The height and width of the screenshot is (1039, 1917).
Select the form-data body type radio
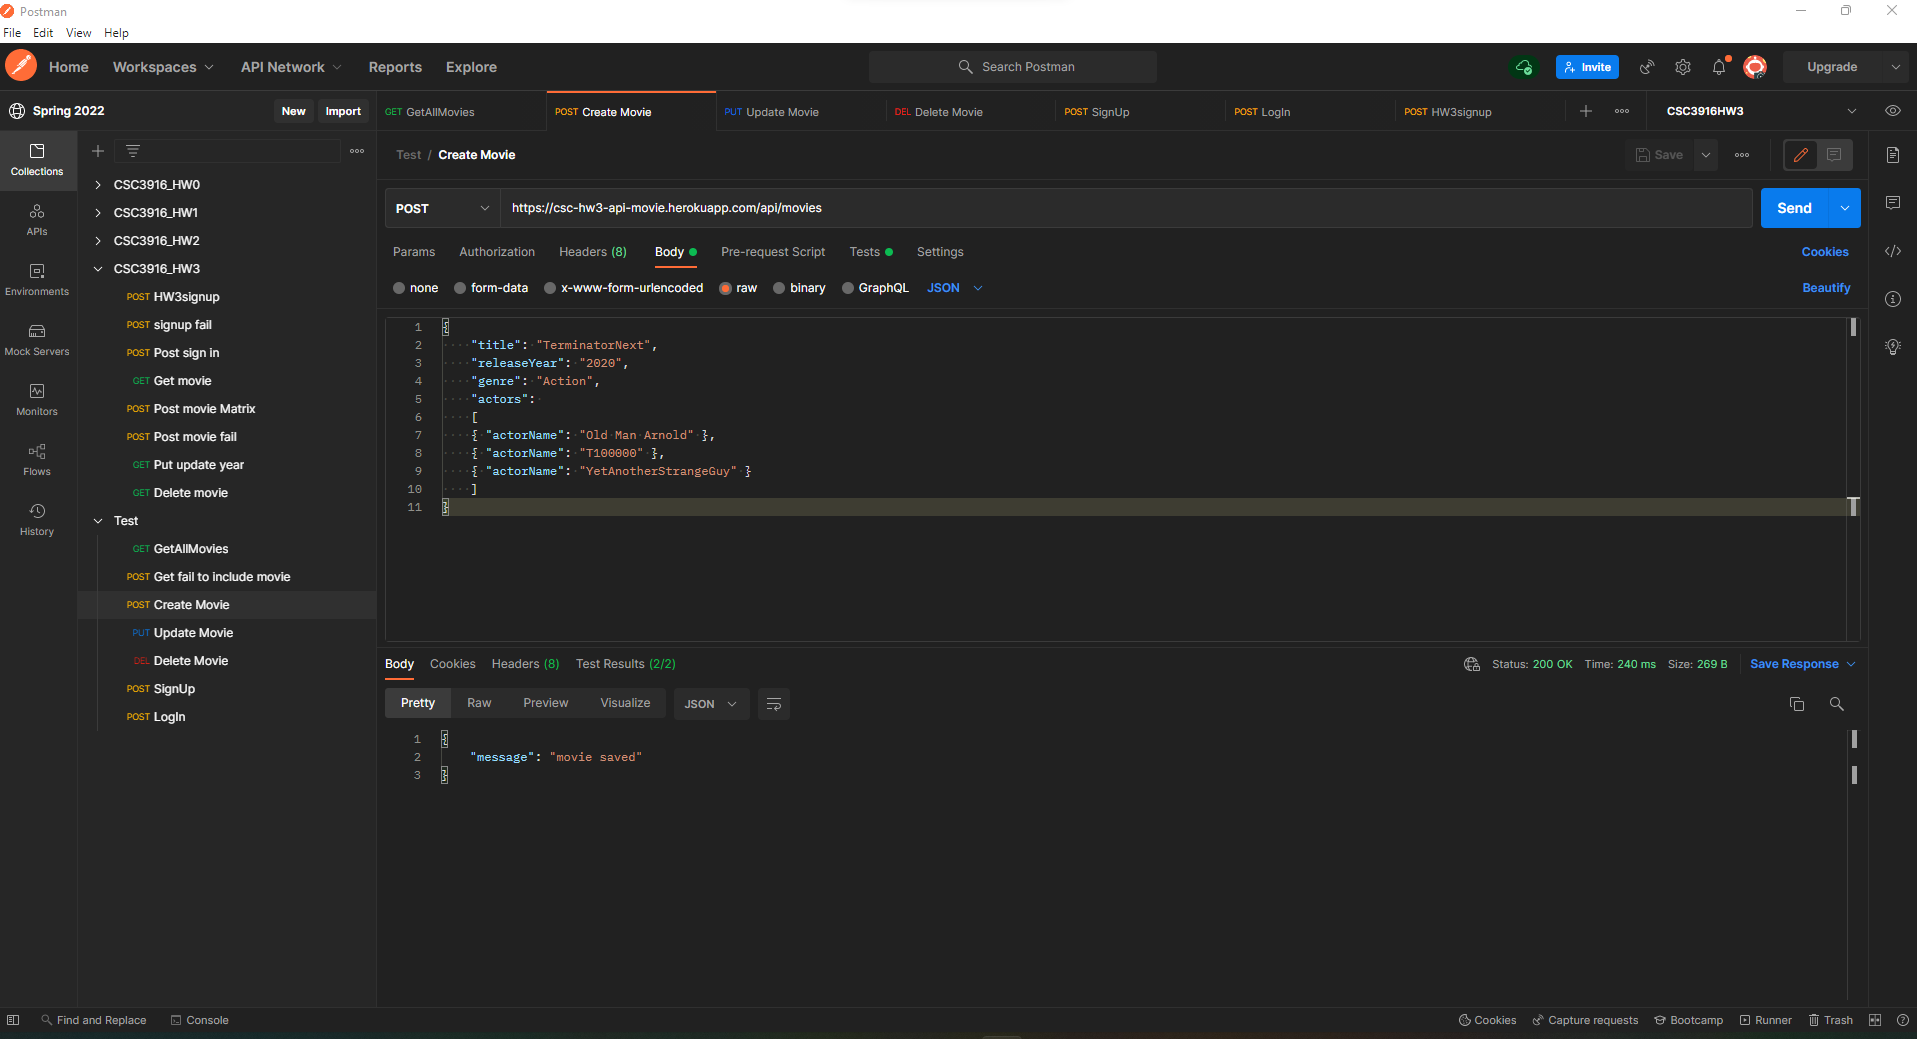460,288
